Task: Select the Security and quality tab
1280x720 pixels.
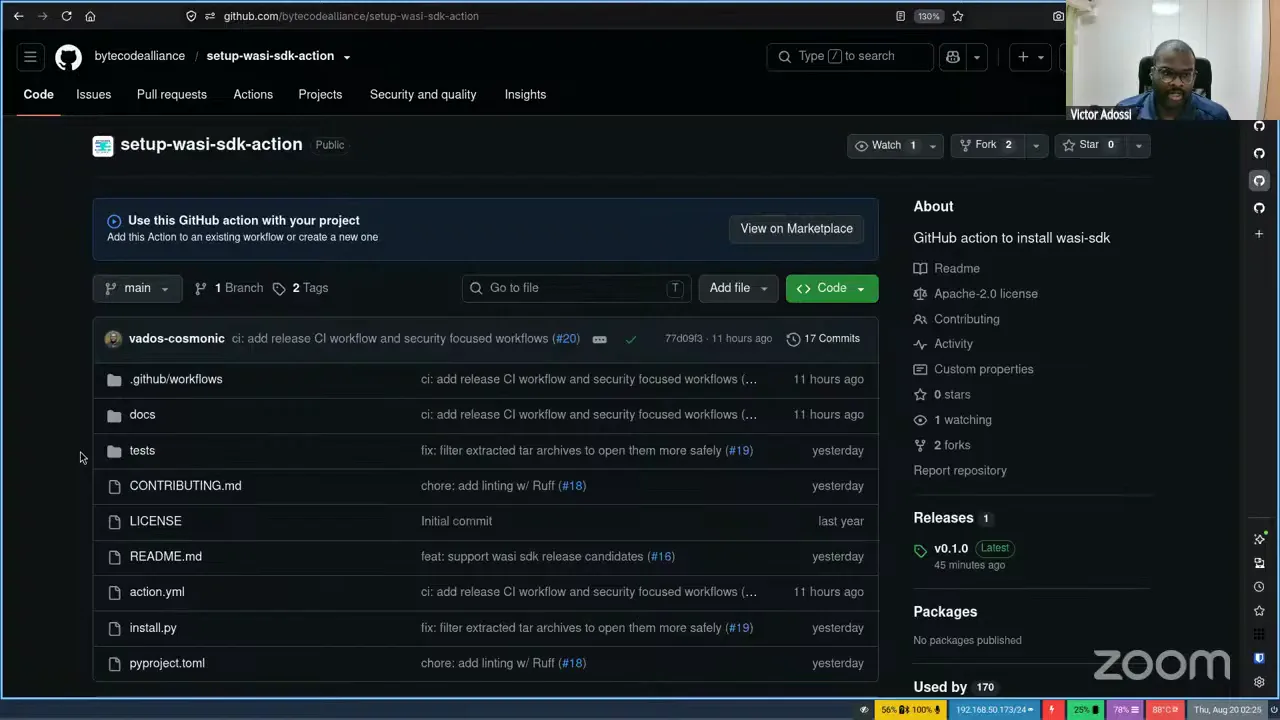Action: click(x=423, y=94)
